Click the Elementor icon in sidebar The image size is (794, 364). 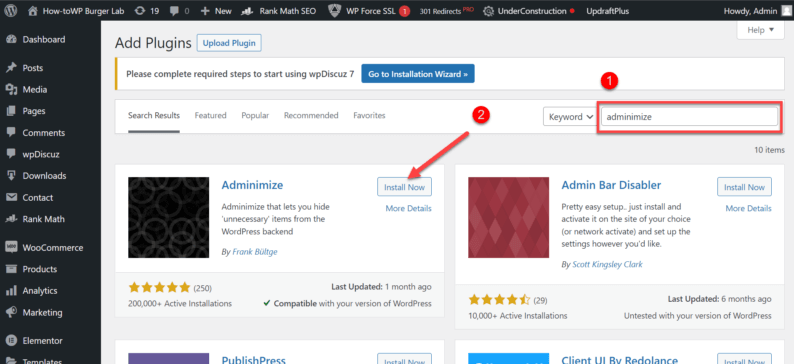[x=11, y=341]
